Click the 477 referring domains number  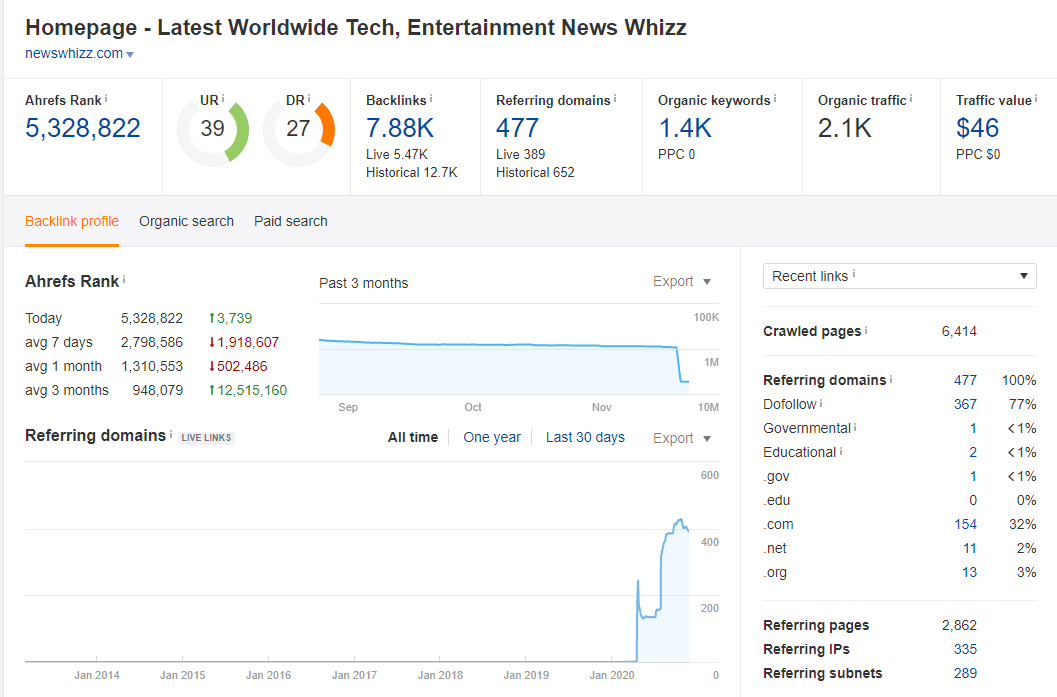click(x=517, y=128)
